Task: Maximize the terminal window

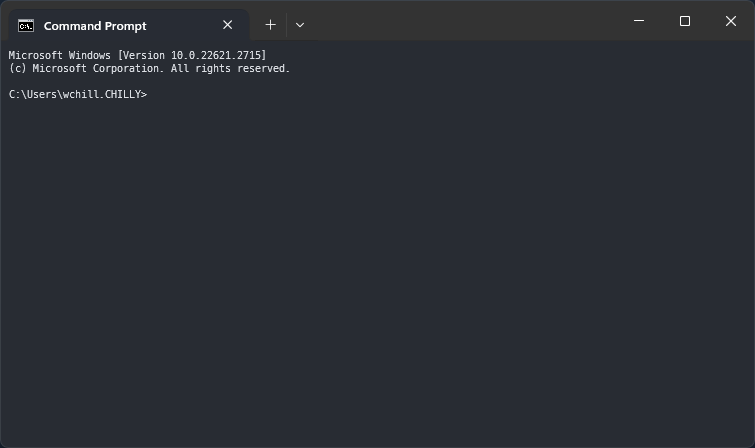Action: coord(685,21)
